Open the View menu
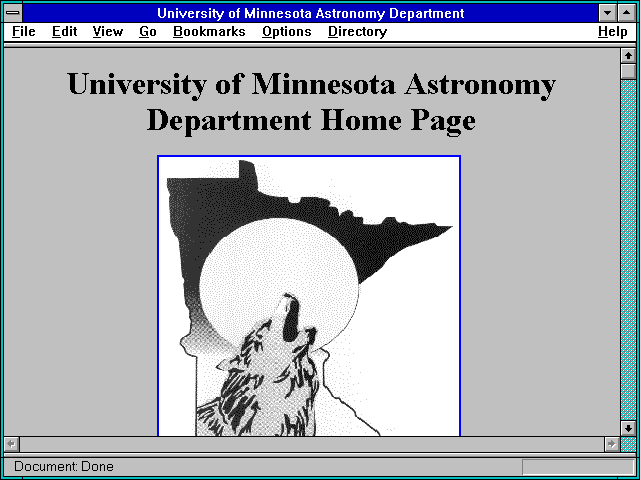The height and width of the screenshot is (480, 640). click(x=107, y=32)
